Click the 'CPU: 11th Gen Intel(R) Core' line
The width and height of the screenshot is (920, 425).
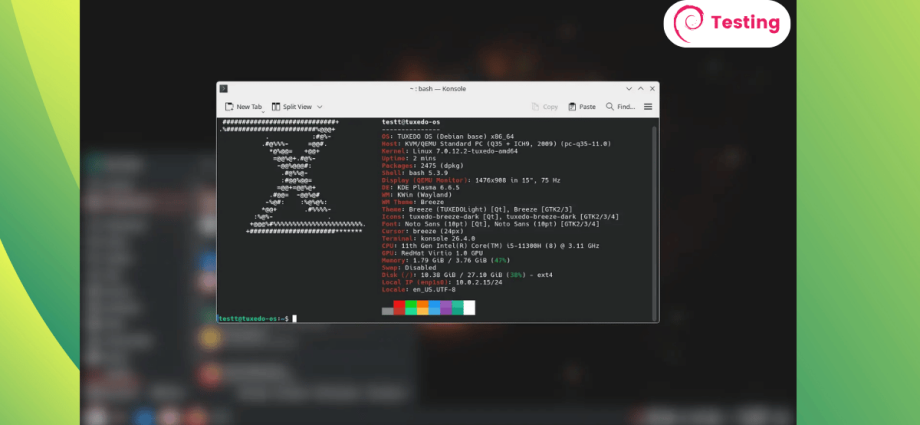(x=491, y=246)
